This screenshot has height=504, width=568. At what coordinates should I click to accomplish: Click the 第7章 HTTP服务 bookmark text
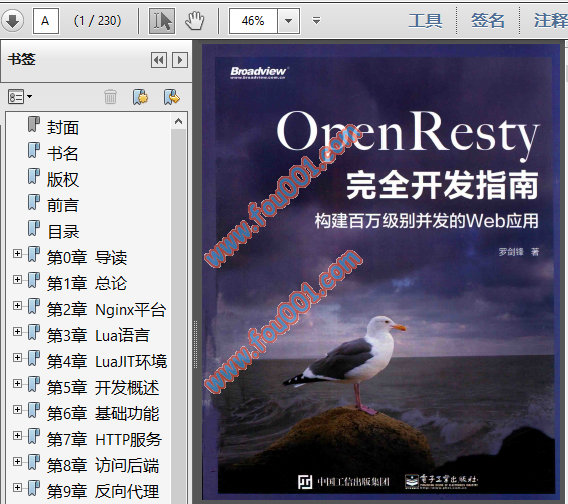click(x=104, y=440)
